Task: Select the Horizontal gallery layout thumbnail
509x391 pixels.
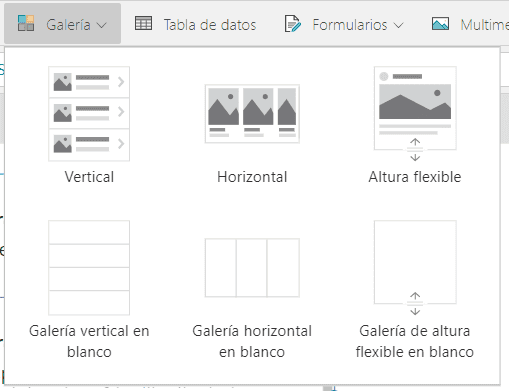Action: (x=252, y=114)
